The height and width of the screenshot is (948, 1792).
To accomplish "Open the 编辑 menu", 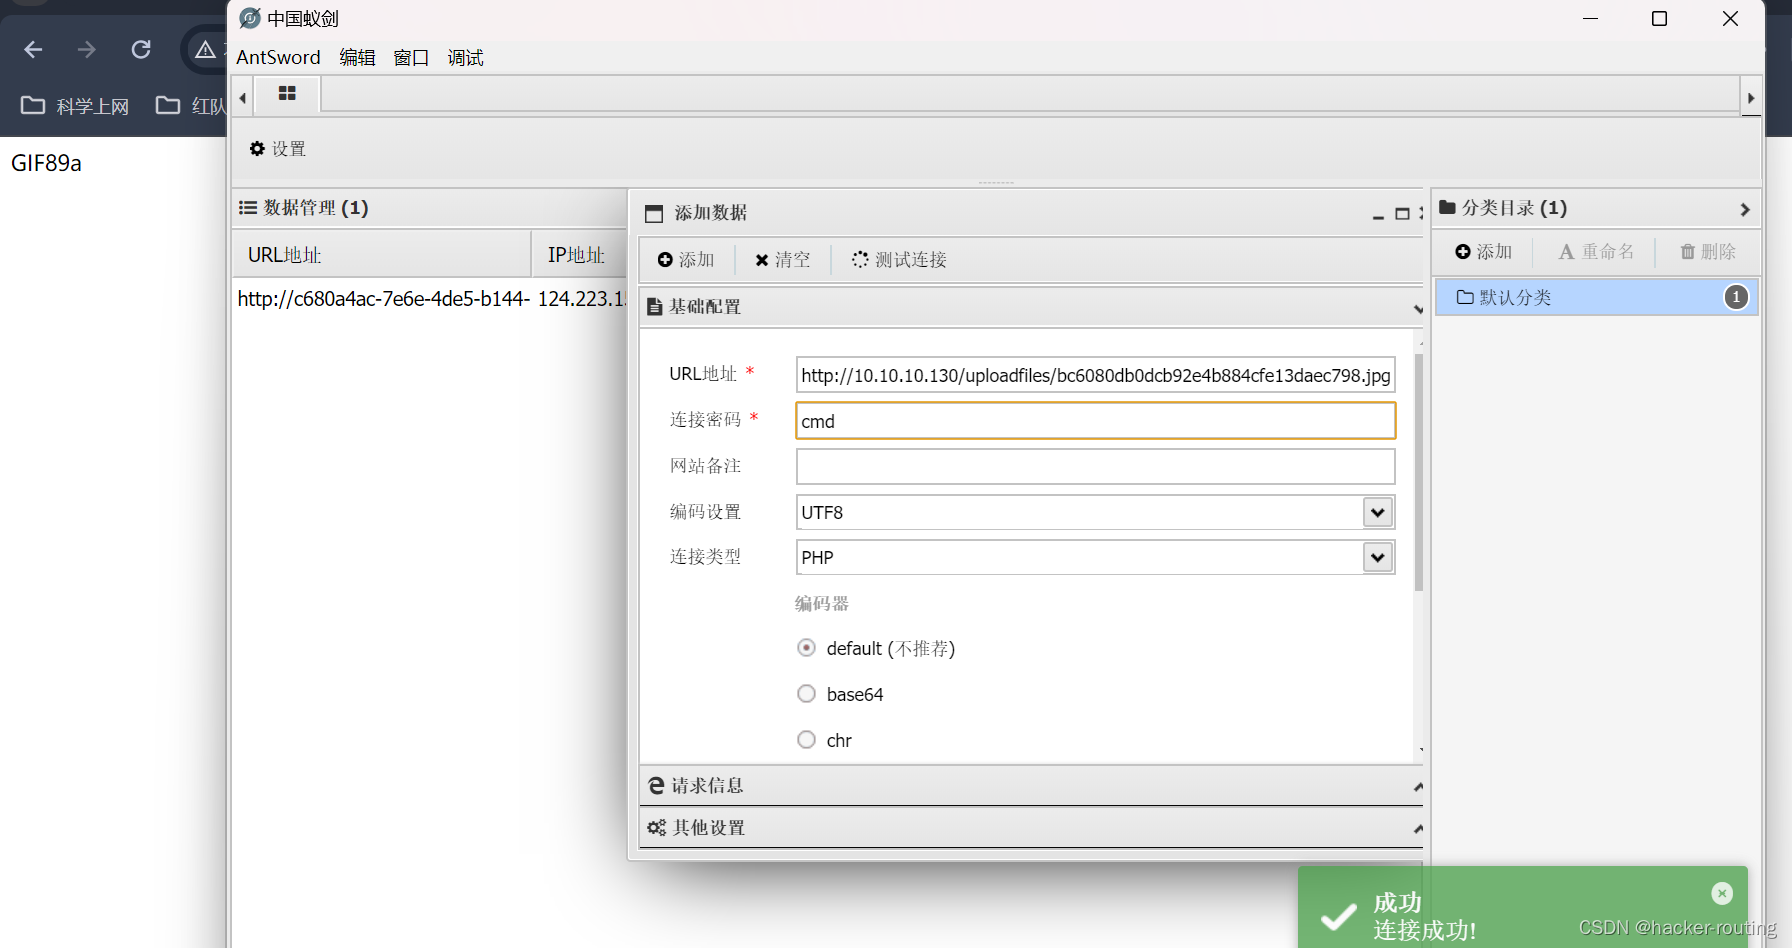I will (357, 57).
